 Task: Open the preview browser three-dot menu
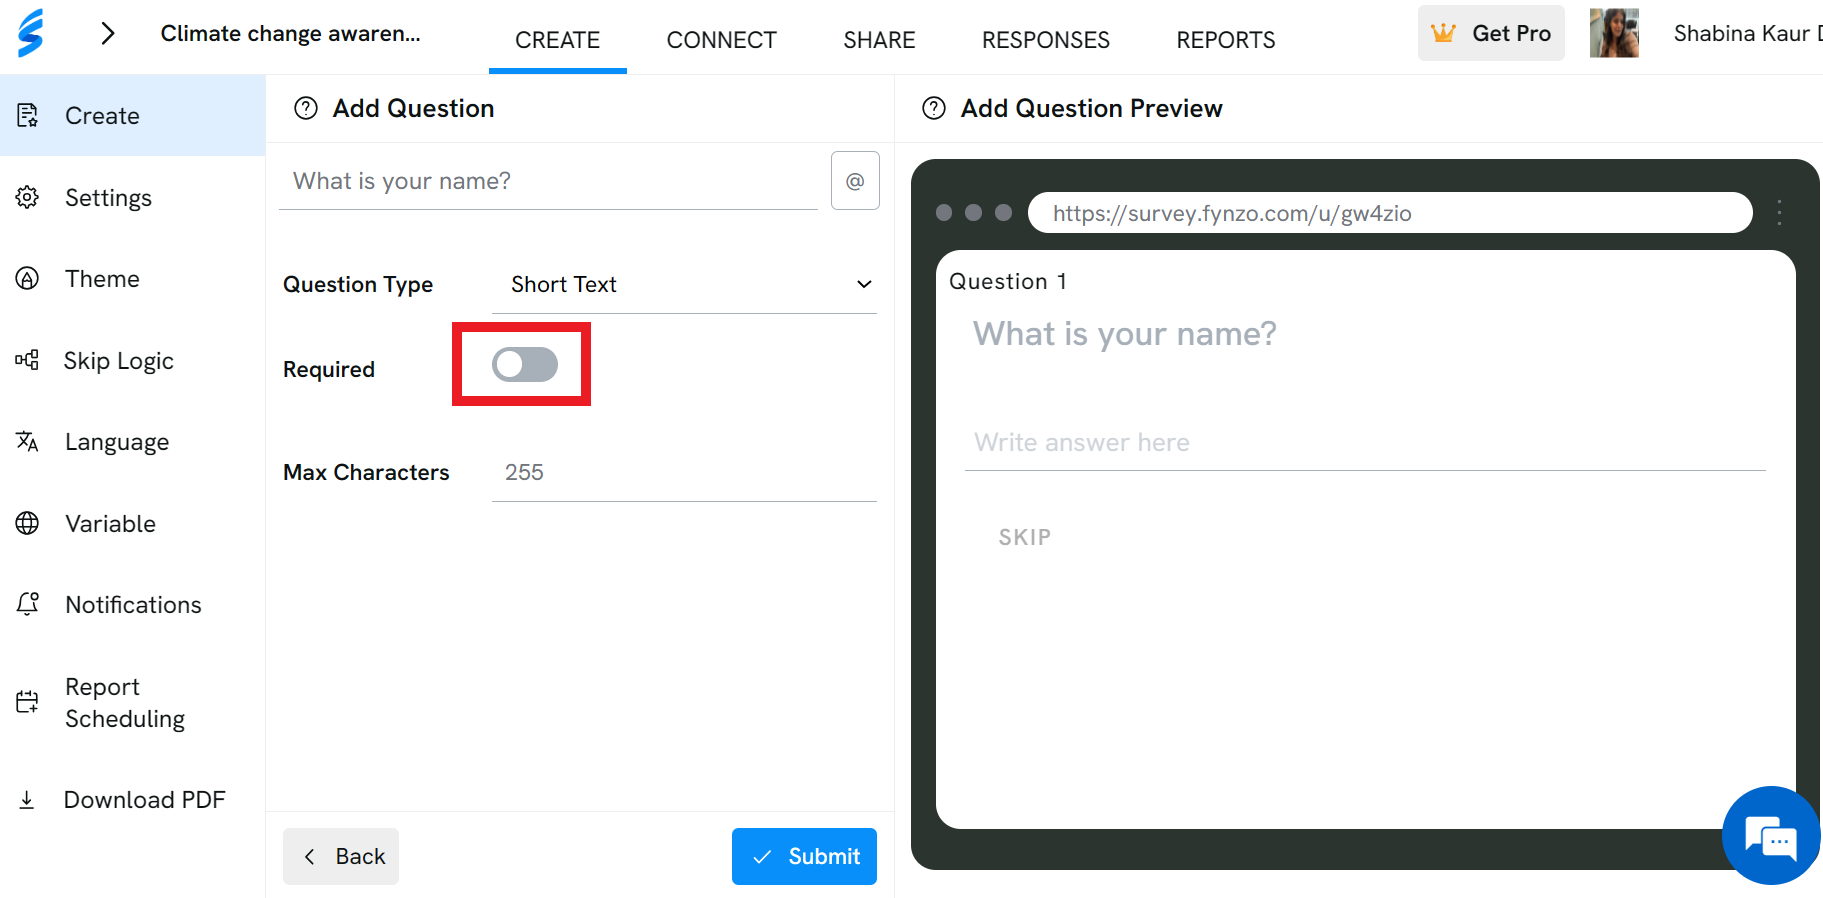(1779, 213)
